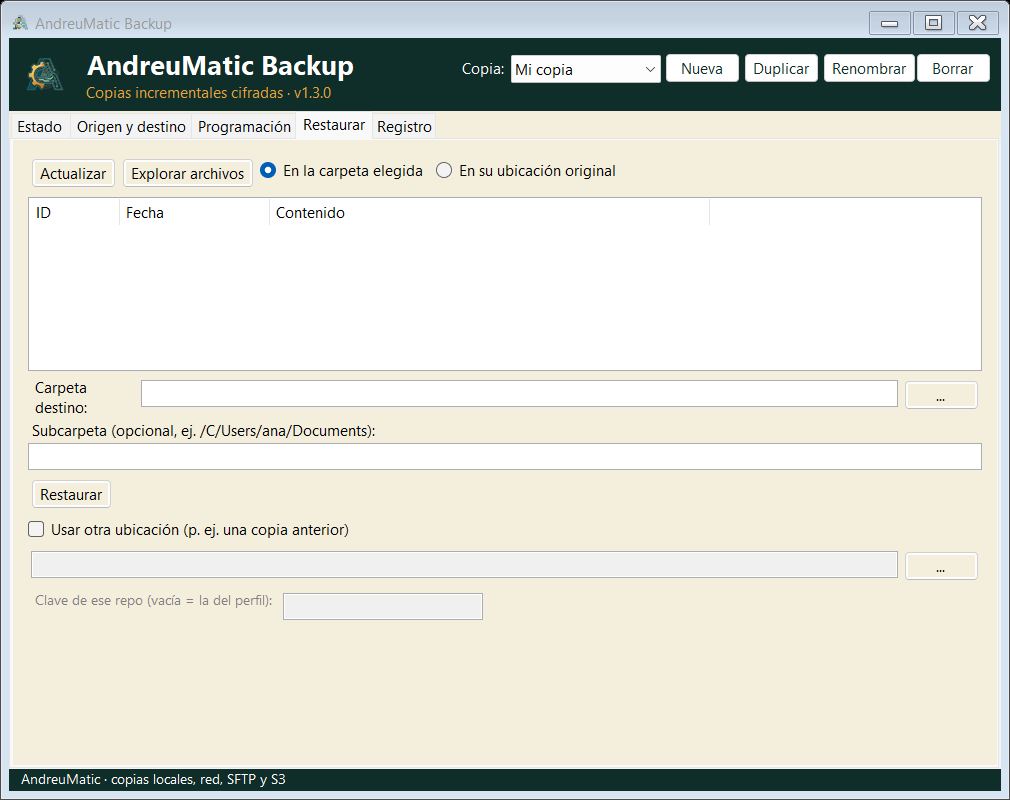The height and width of the screenshot is (800, 1010).
Task: Click the title bar app icon
Action: (x=20, y=23)
